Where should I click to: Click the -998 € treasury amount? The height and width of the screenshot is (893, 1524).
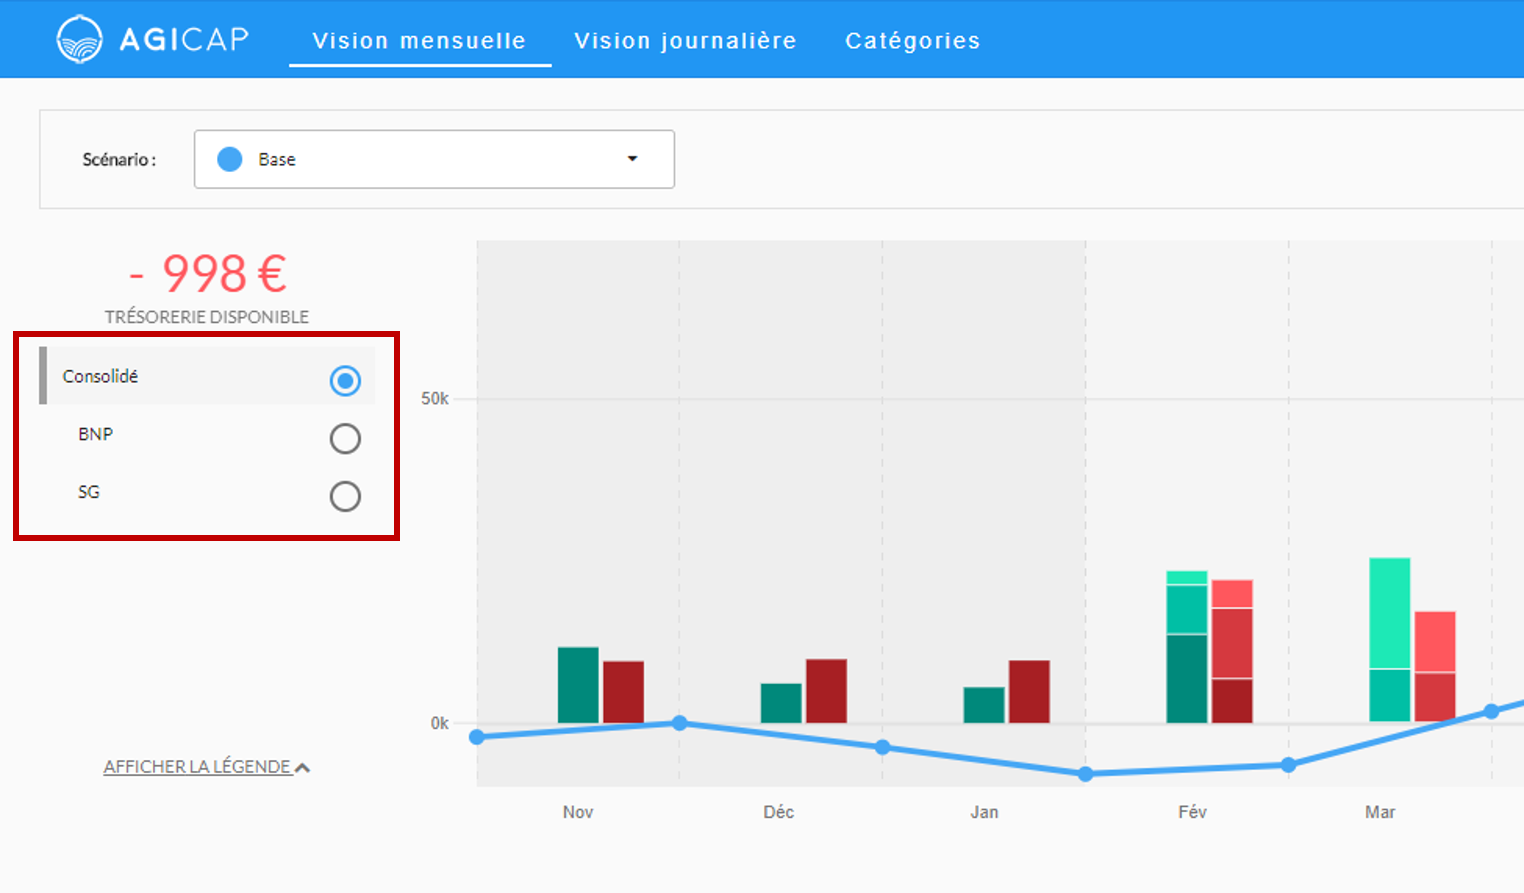(x=208, y=274)
